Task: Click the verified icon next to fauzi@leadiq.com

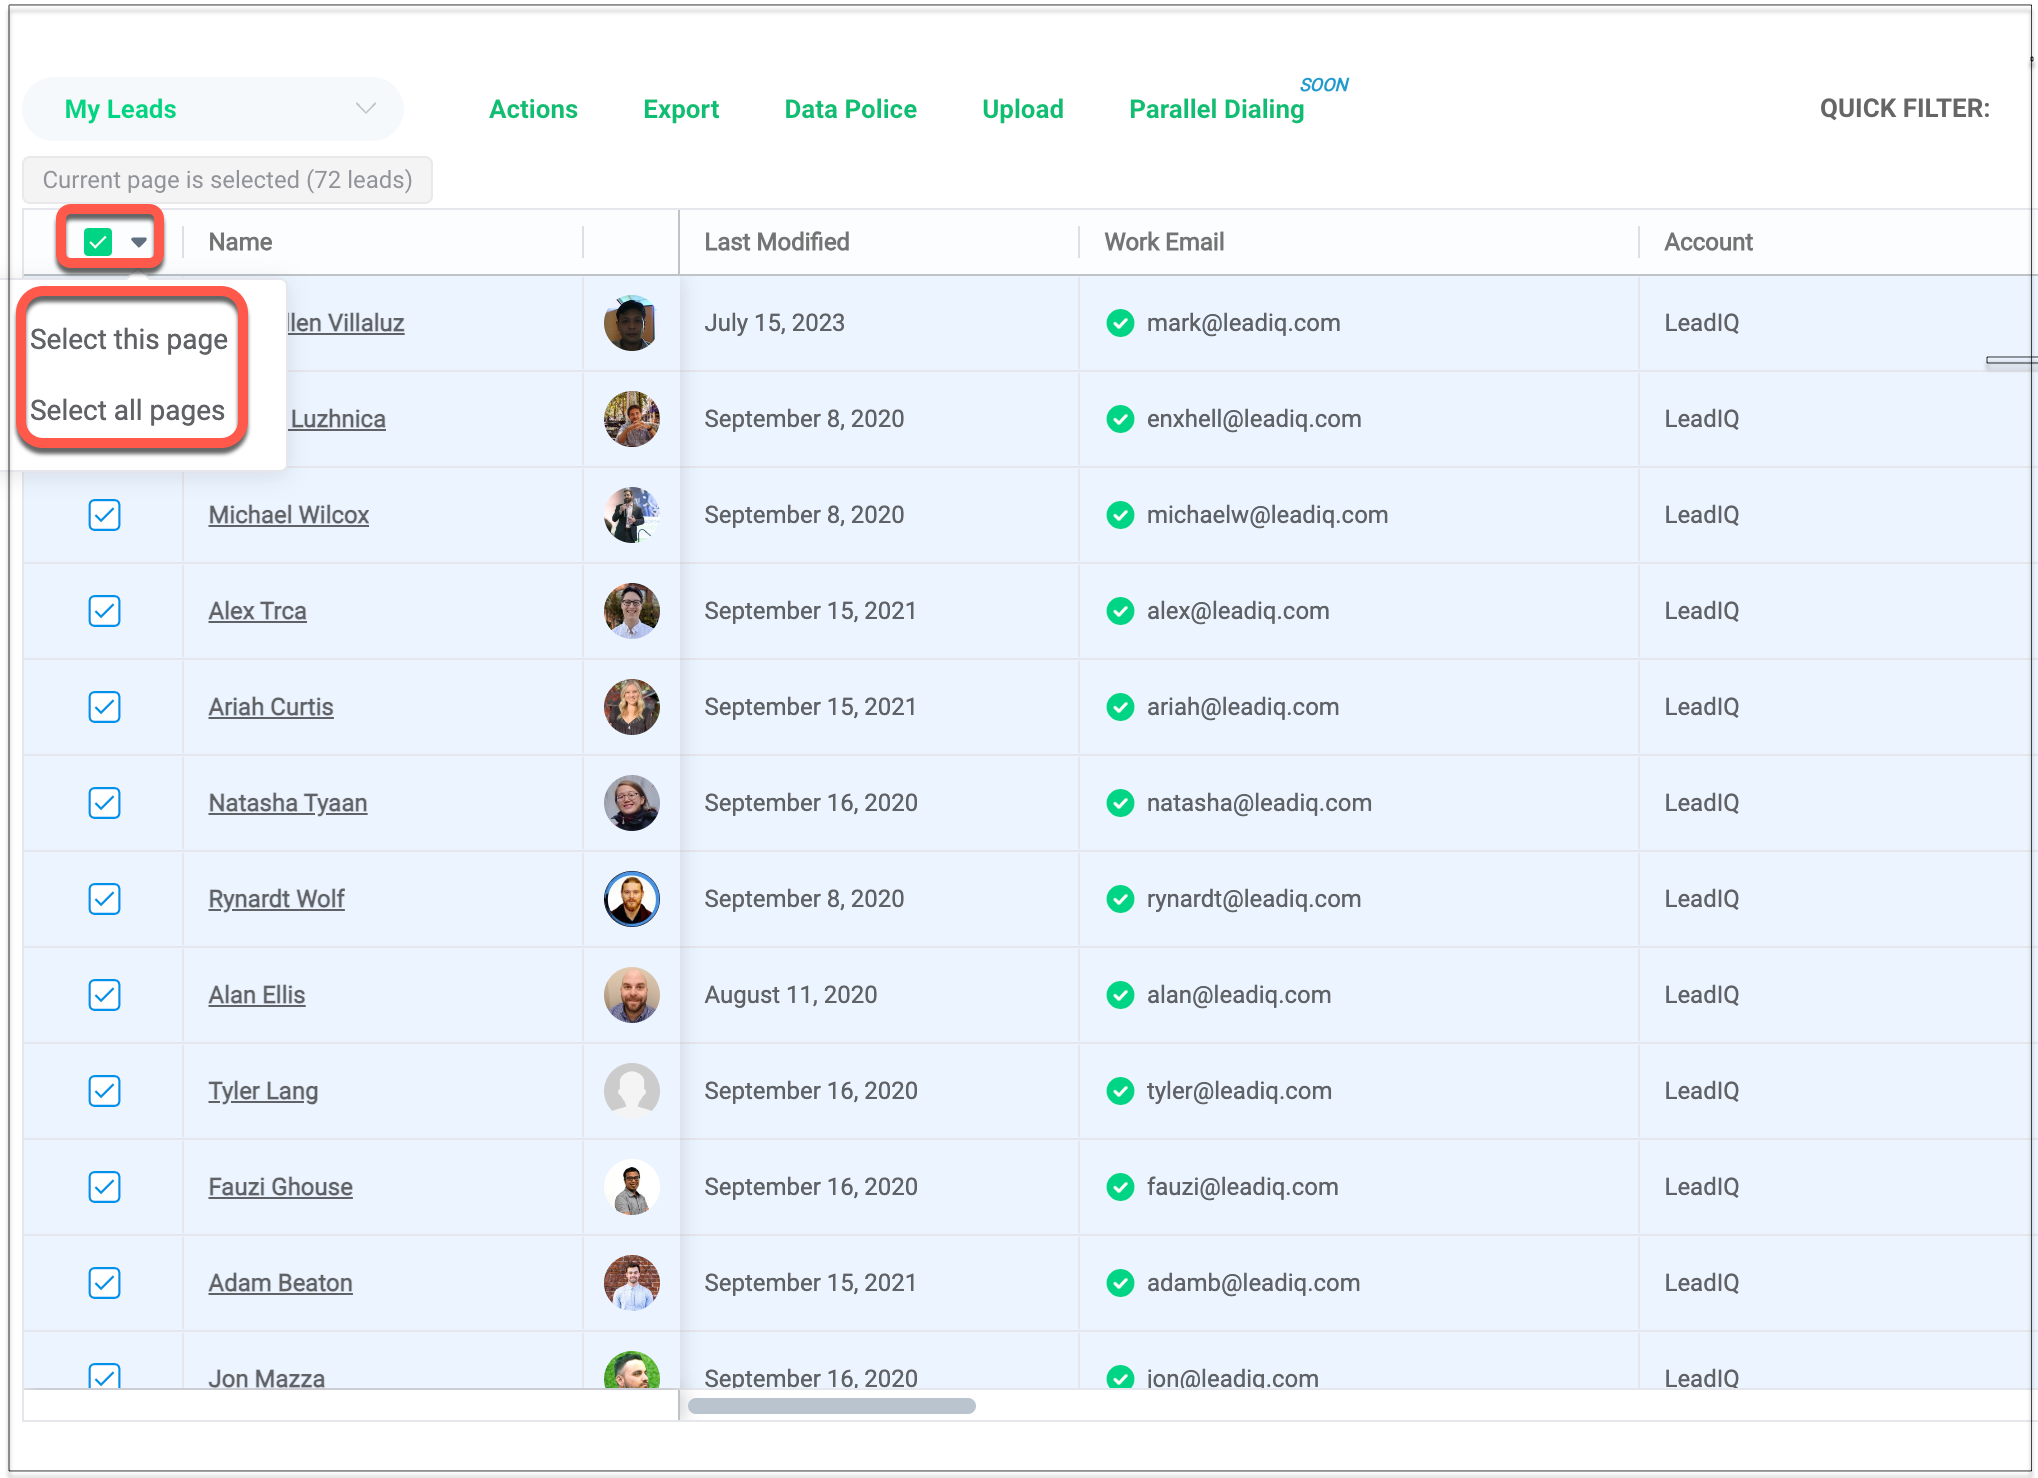Action: click(1120, 1187)
